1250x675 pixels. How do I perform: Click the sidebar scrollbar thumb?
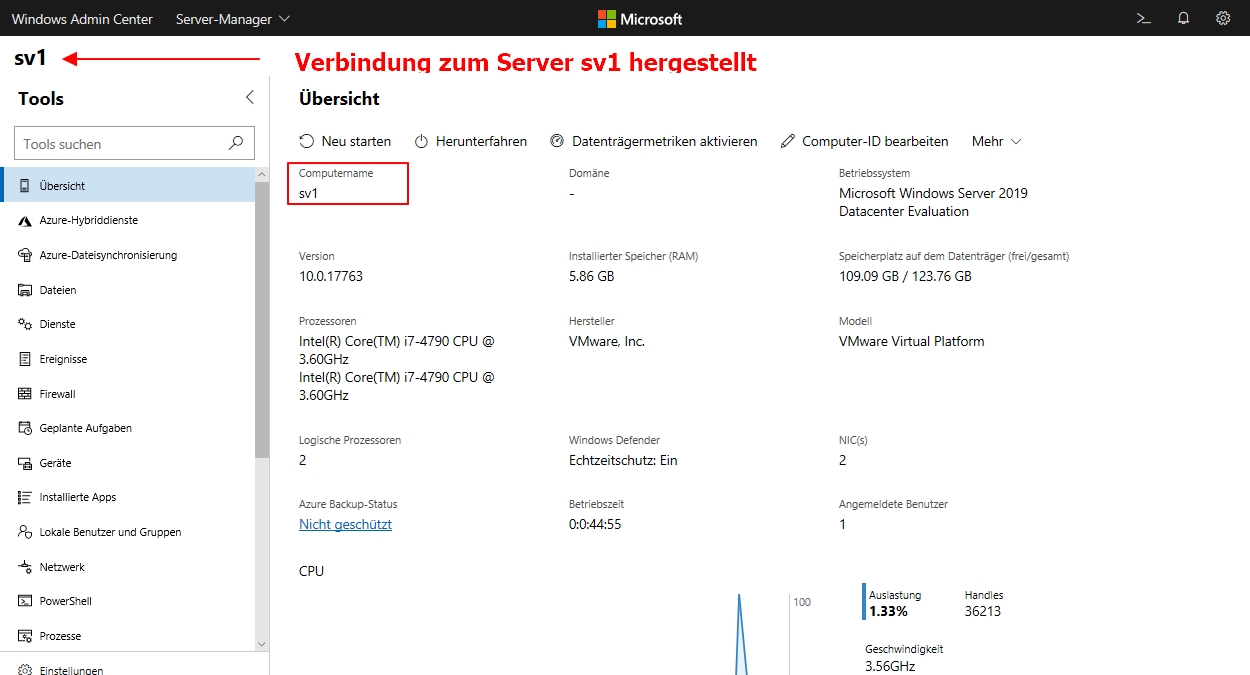262,320
